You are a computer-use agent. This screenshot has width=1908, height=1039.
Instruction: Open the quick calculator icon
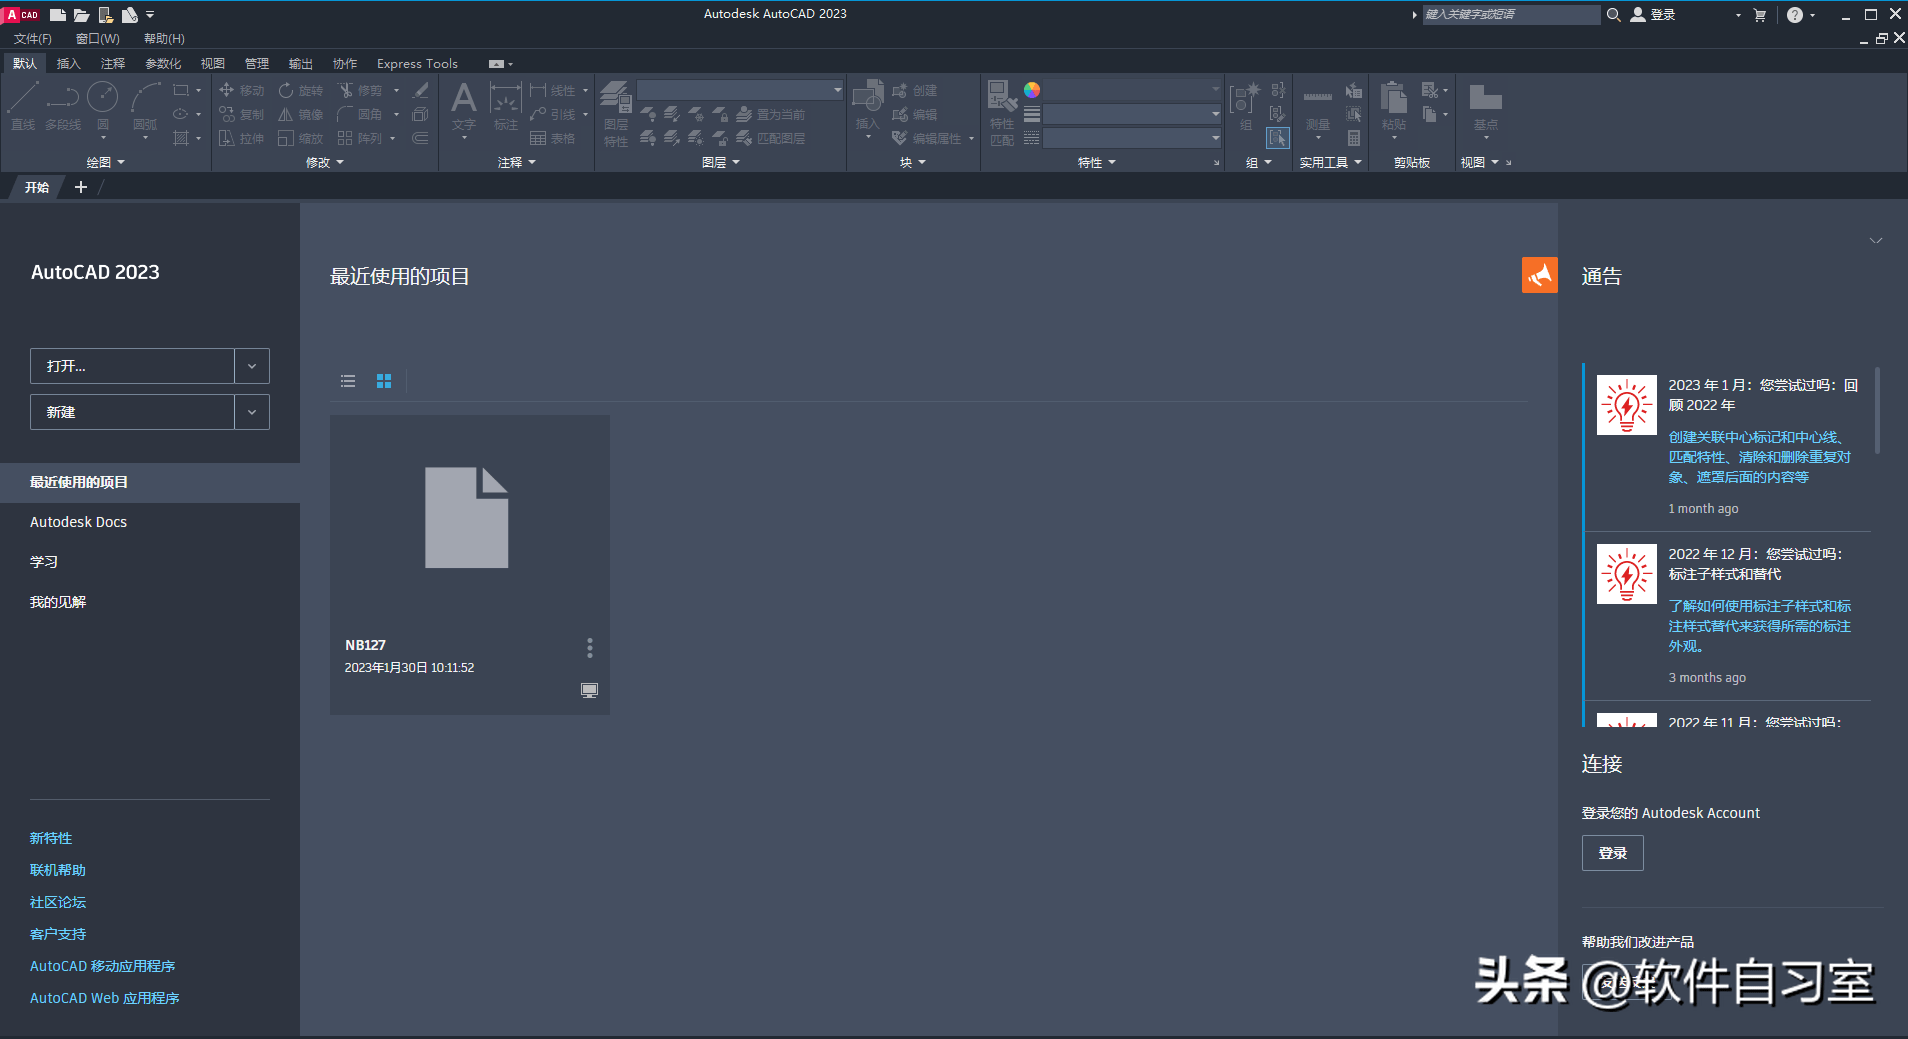1353,138
